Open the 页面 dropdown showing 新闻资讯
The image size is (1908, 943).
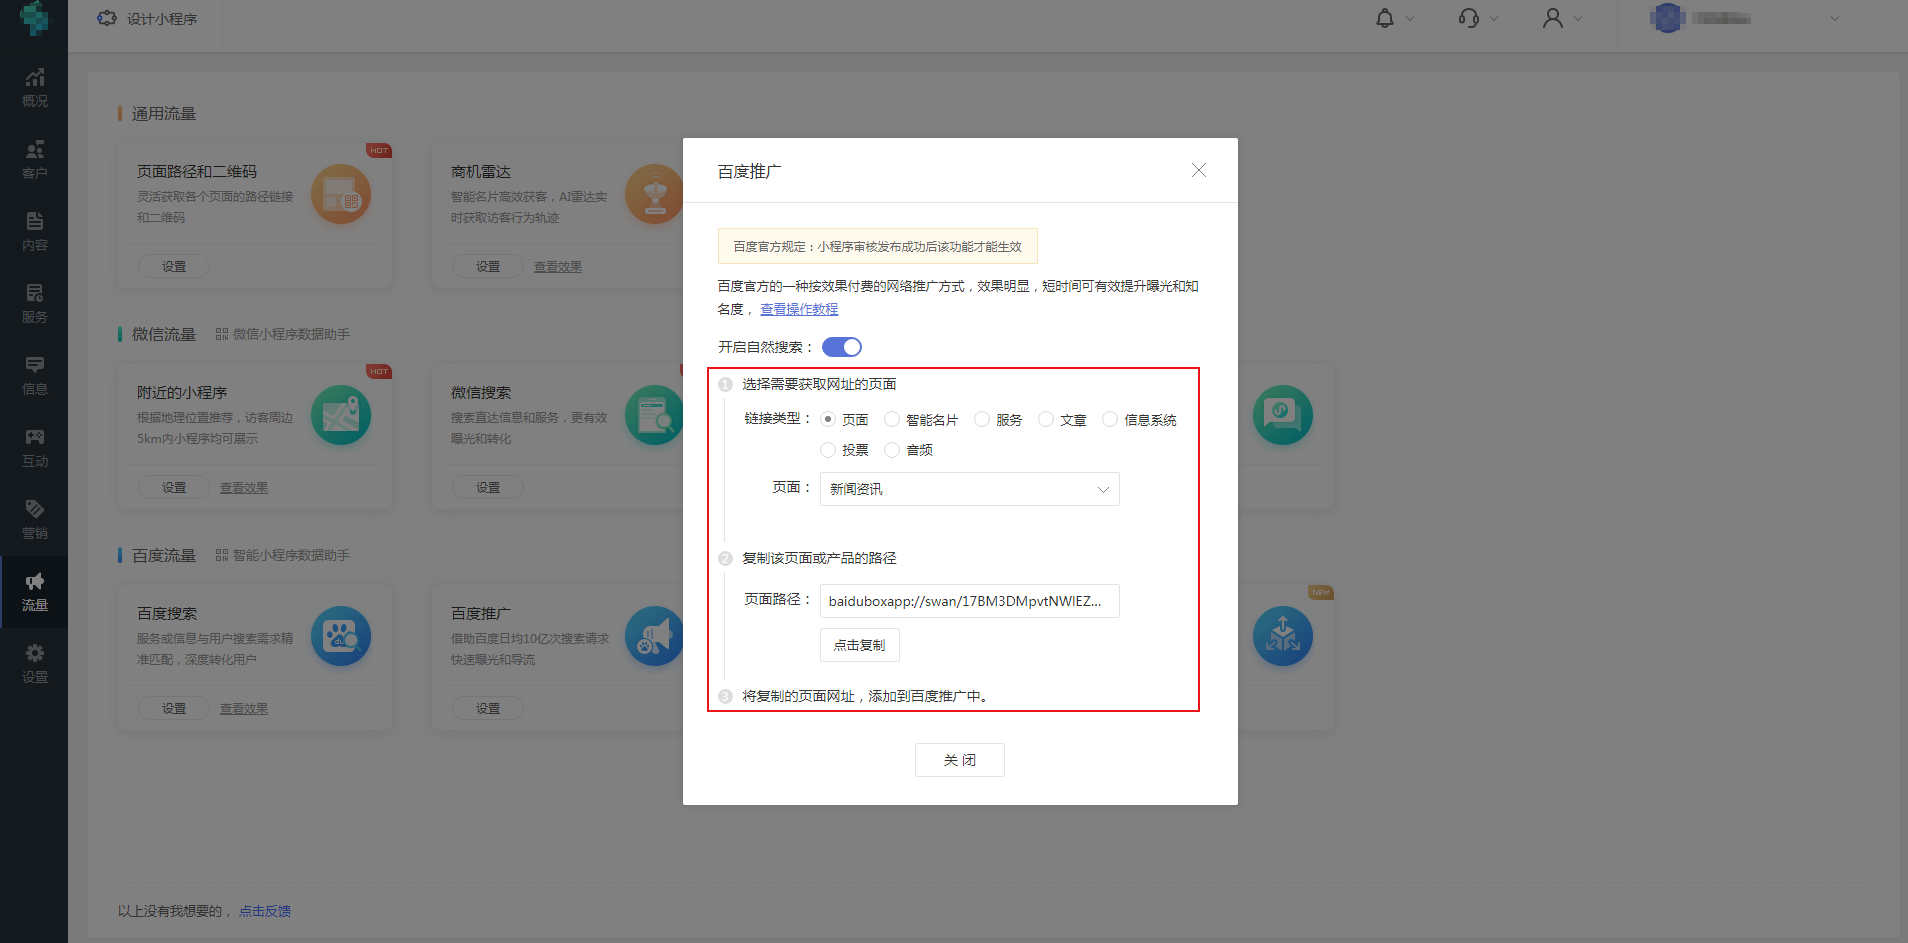pos(970,489)
